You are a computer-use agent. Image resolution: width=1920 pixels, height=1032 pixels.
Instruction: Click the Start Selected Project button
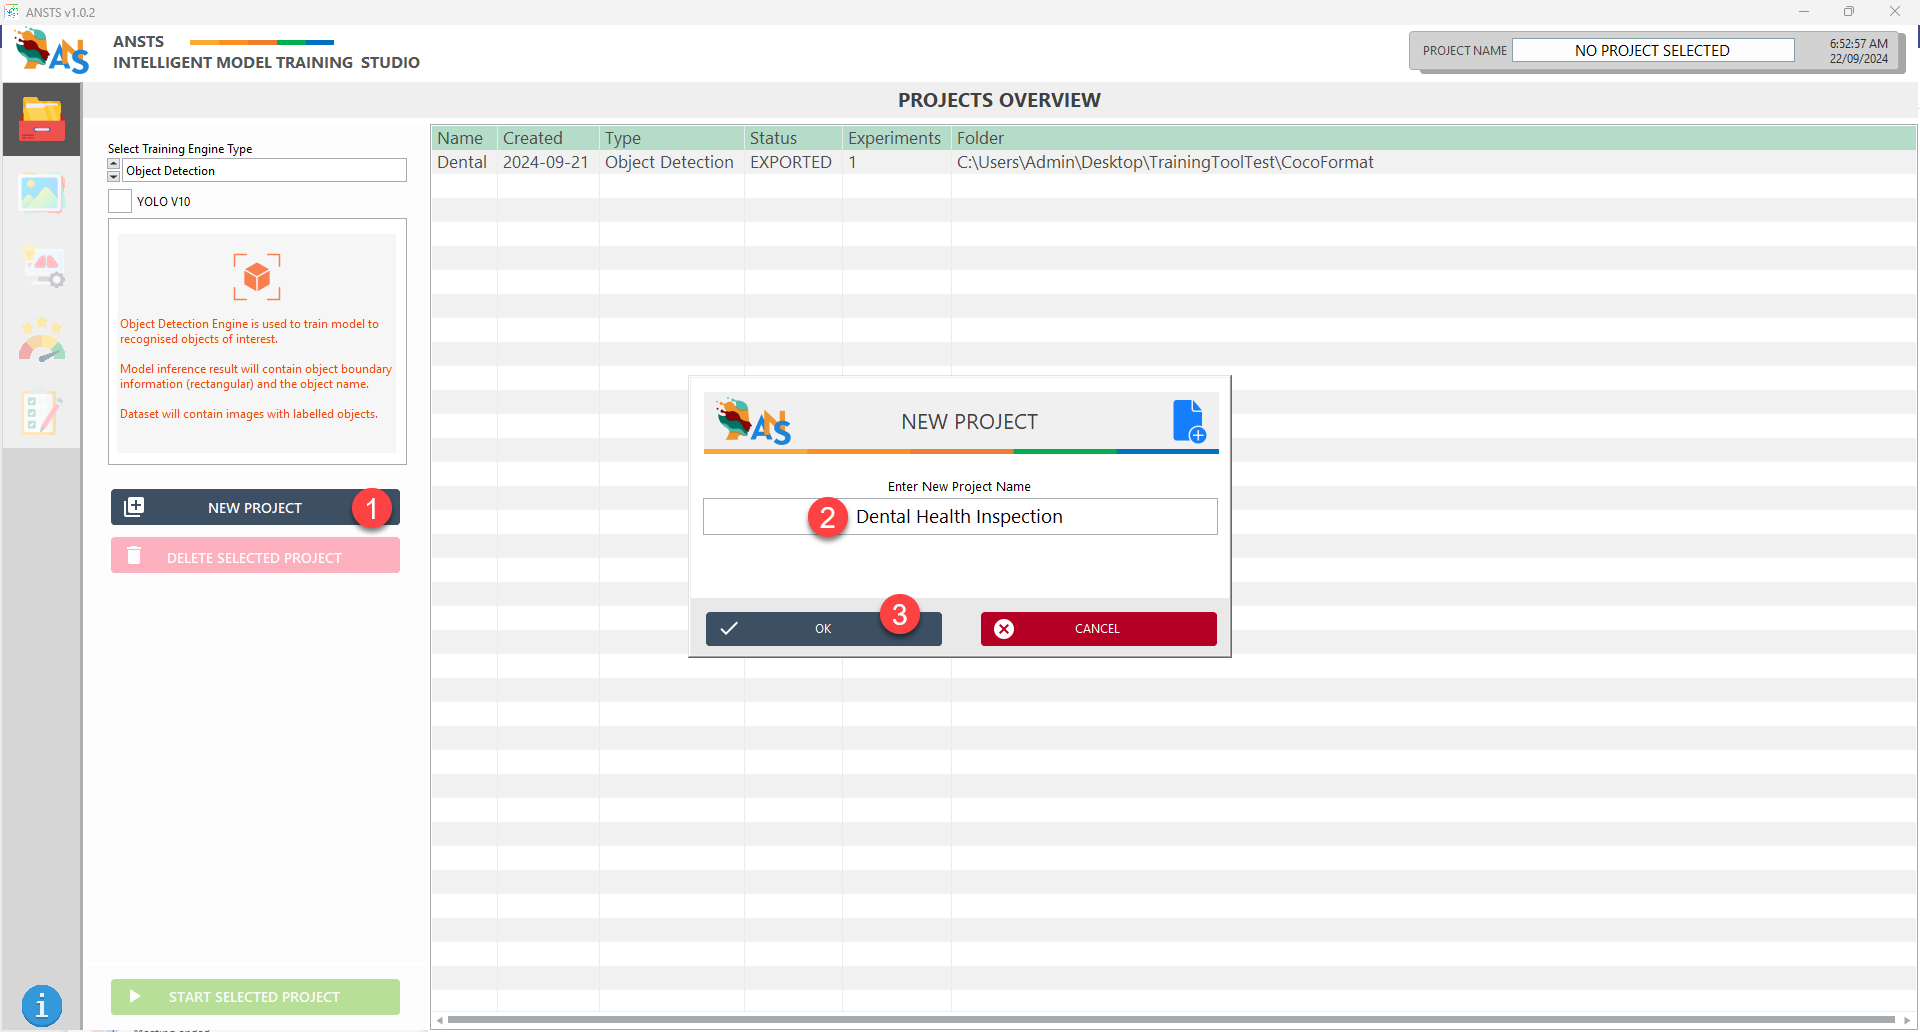(x=255, y=997)
